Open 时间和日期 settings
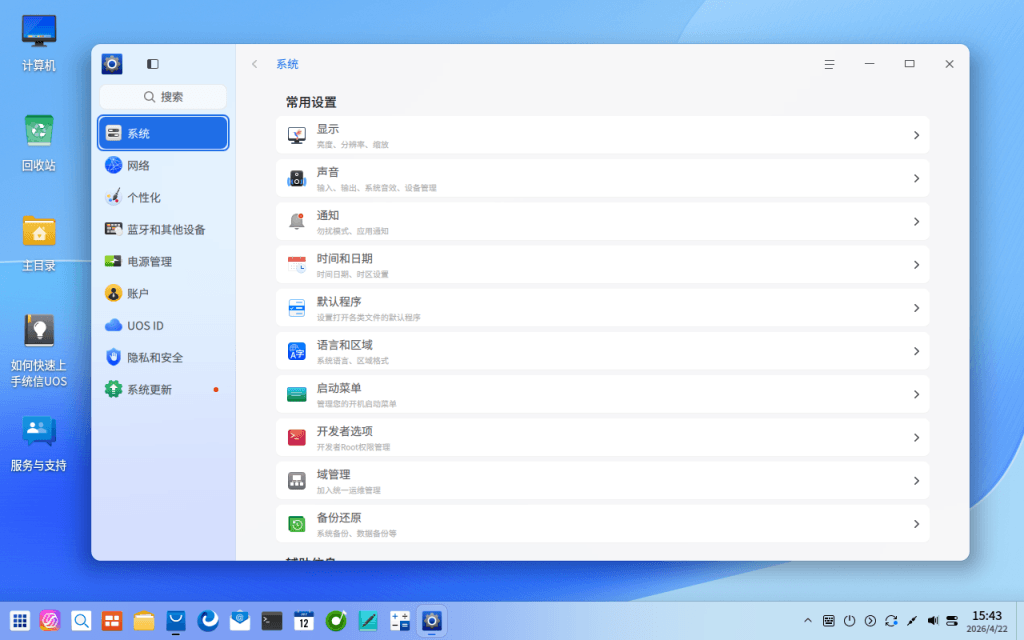This screenshot has height=640, width=1024. click(x=602, y=264)
